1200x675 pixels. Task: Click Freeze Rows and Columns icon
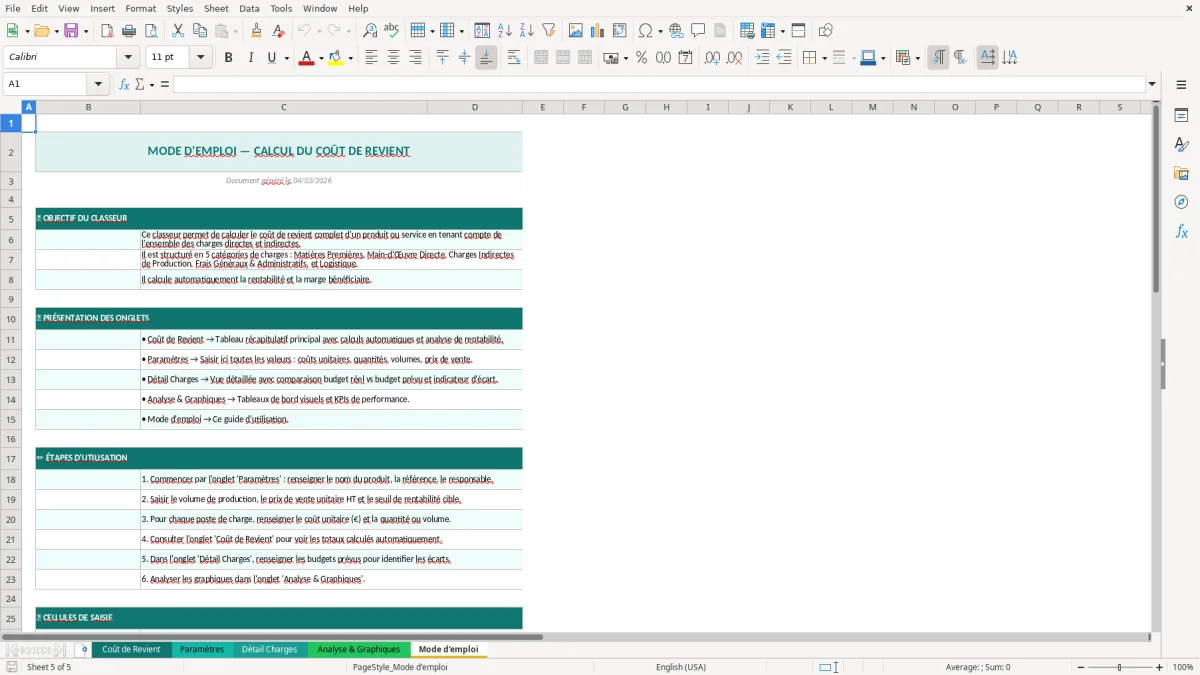tap(768, 31)
